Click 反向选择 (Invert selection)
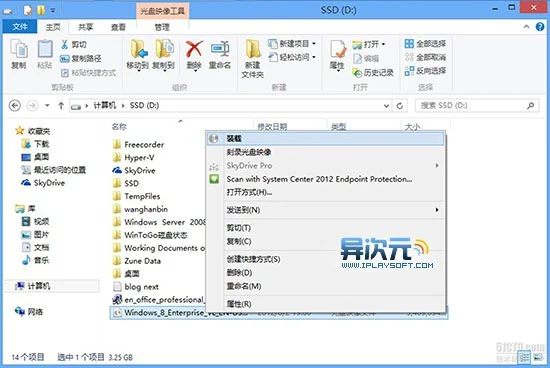The image size is (550, 368). [x=425, y=71]
